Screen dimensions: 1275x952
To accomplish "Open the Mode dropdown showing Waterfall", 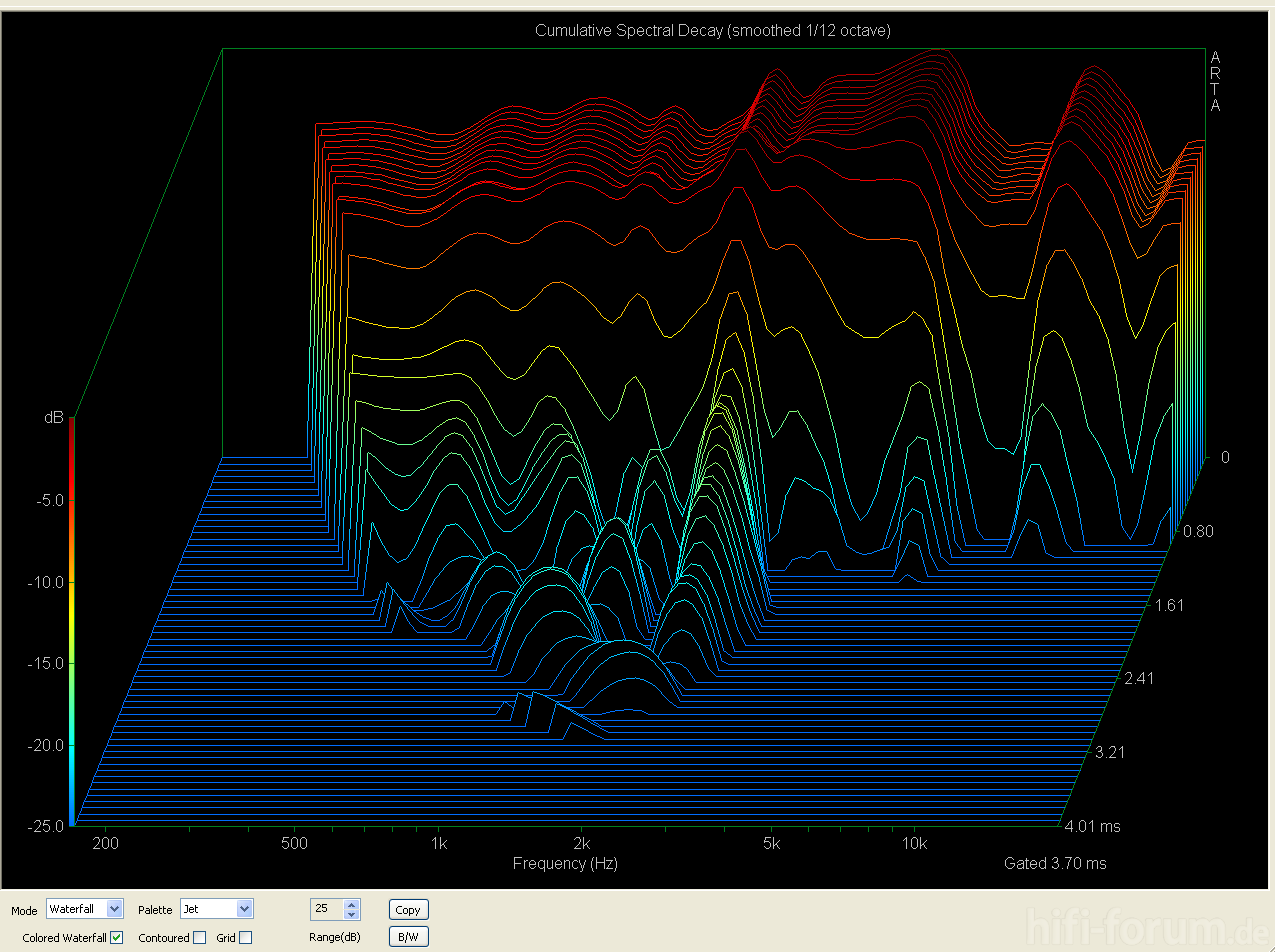I will tap(114, 909).
